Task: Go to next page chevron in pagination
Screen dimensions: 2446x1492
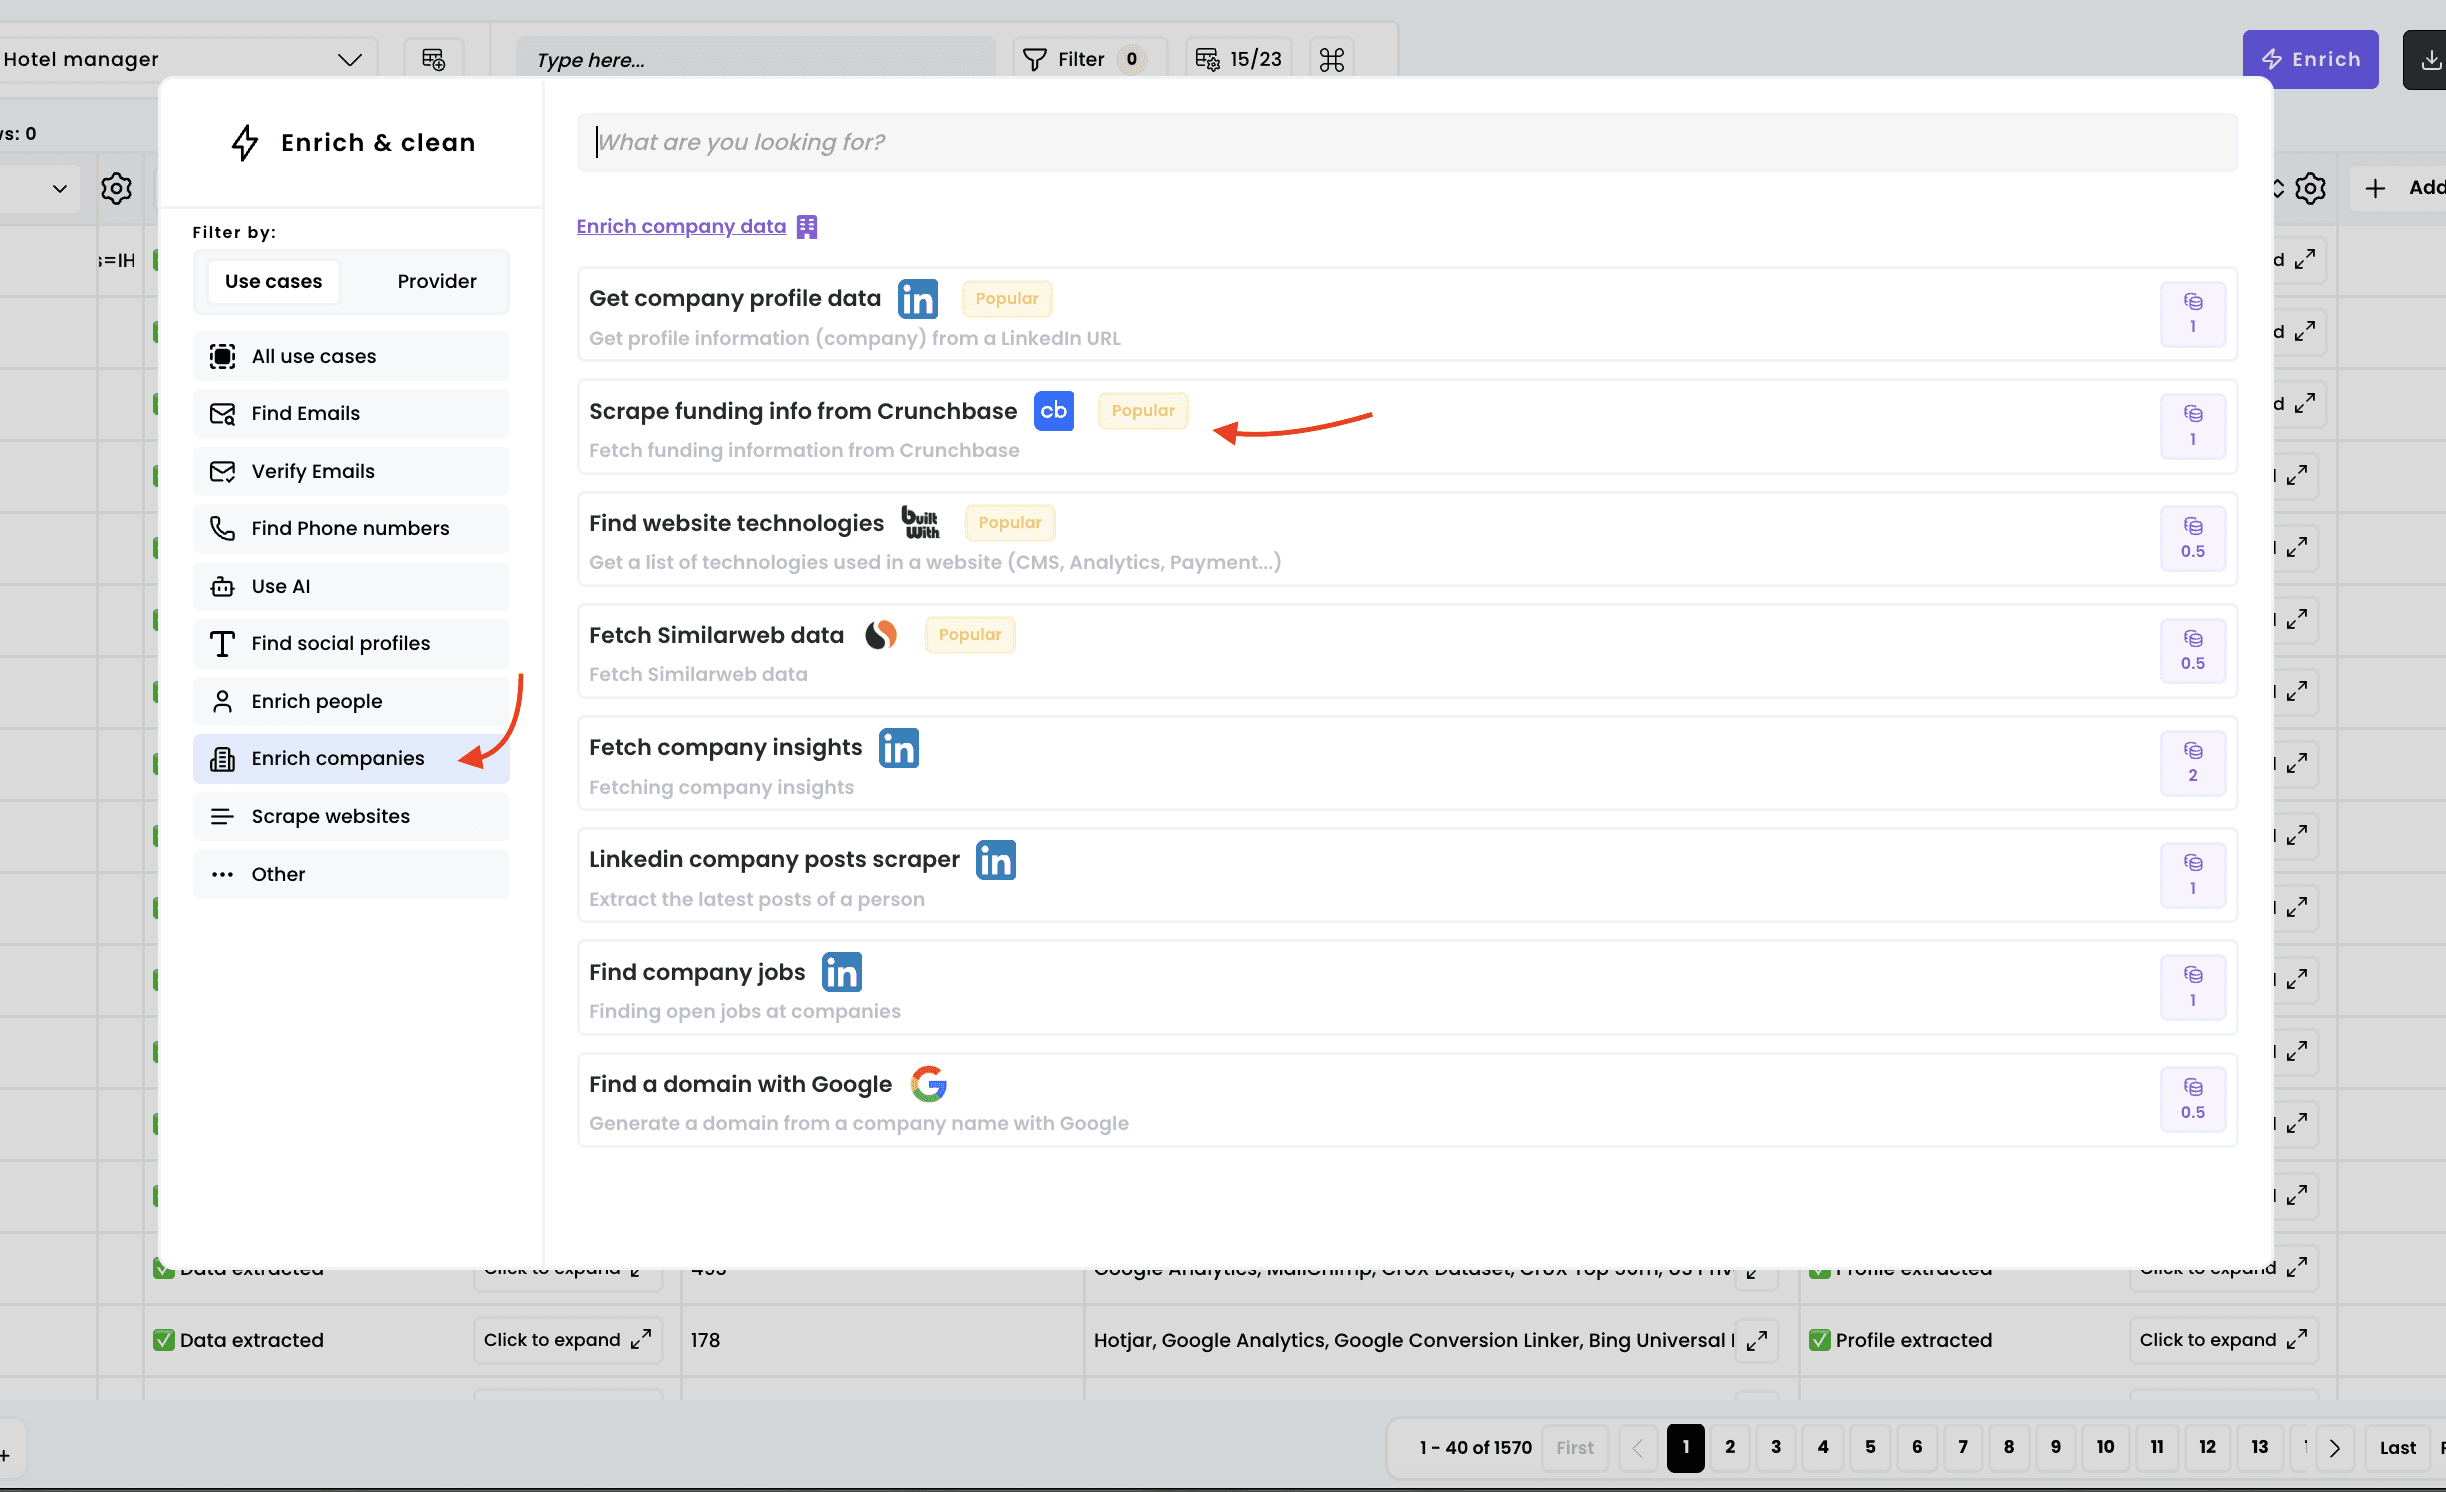Action: coord(2334,1448)
